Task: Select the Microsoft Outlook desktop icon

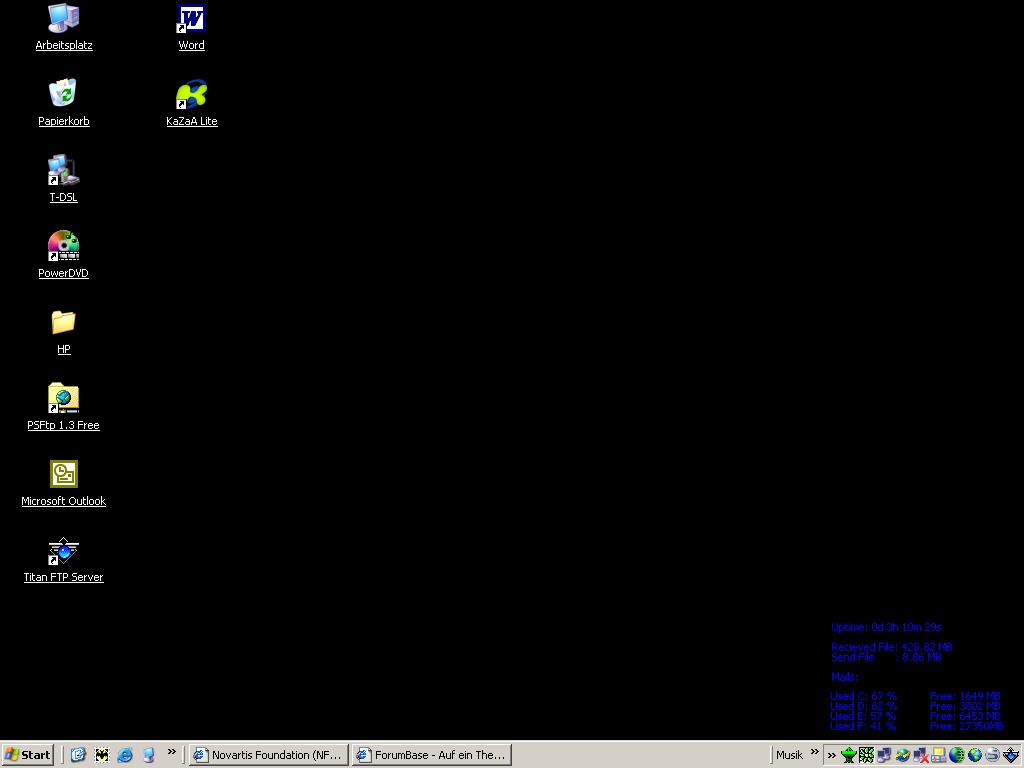Action: [x=63, y=484]
